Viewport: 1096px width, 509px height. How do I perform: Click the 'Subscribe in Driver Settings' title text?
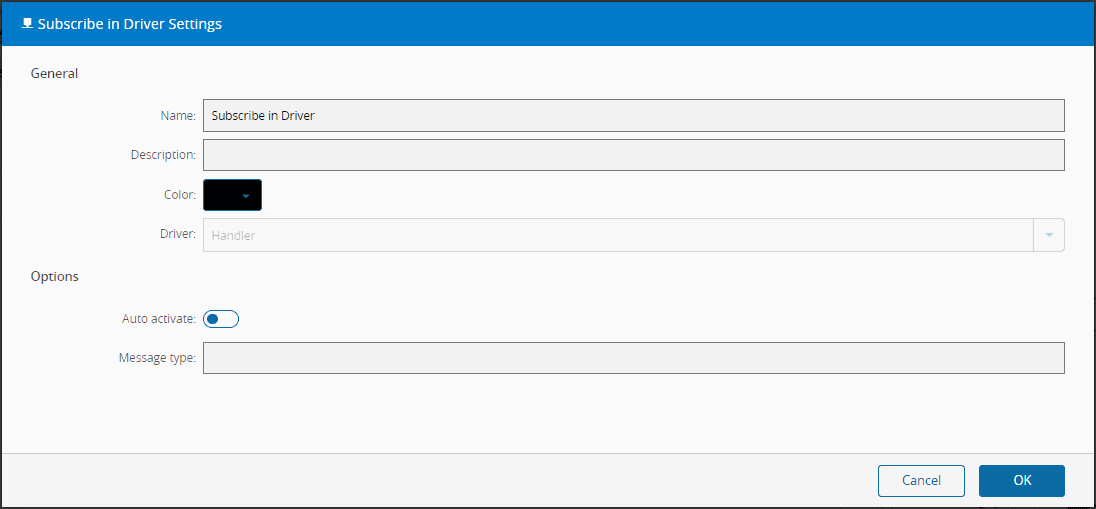[x=130, y=24]
